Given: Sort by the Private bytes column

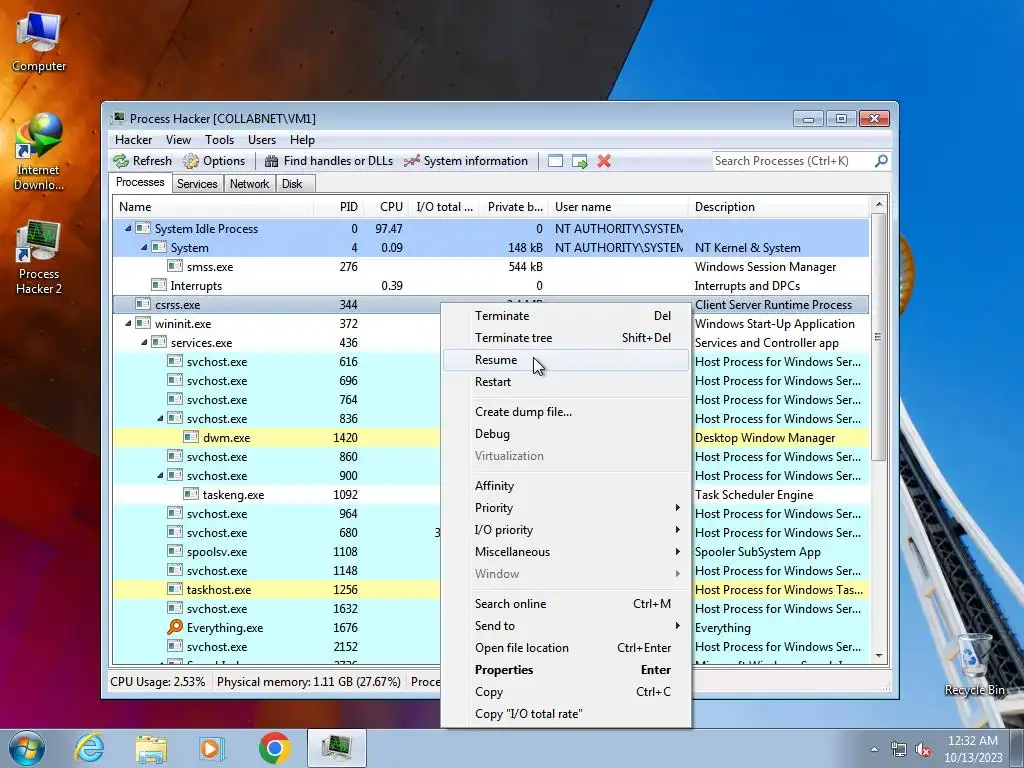Looking at the screenshot, I should tap(514, 207).
